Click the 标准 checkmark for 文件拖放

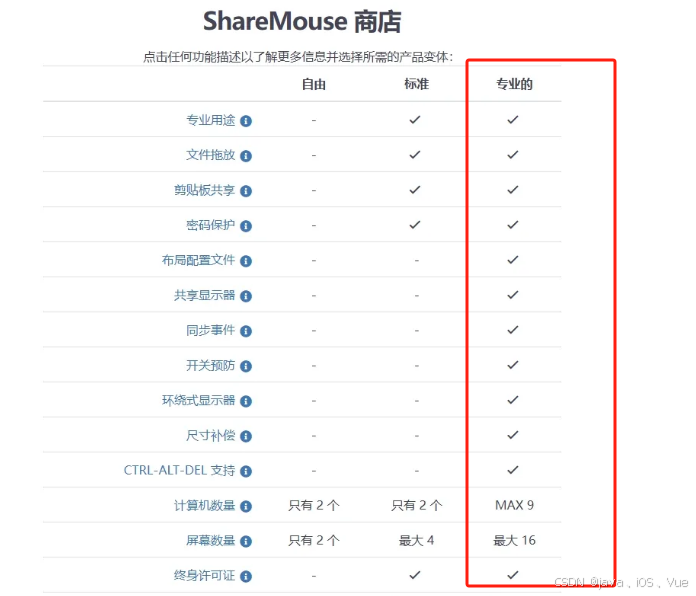click(x=415, y=155)
